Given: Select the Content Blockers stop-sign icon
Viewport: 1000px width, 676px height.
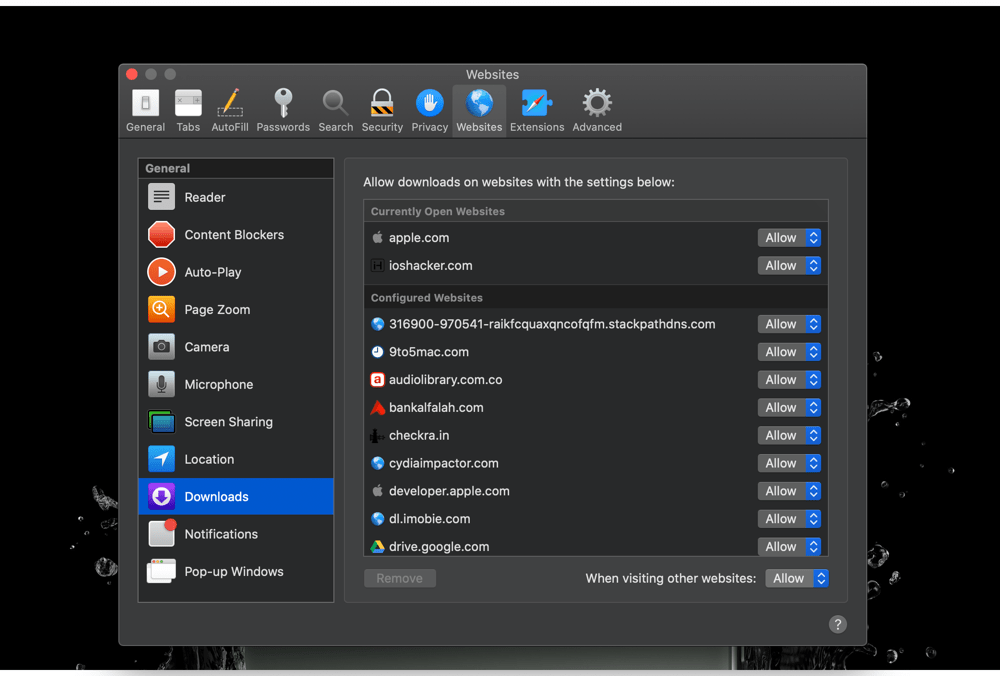Looking at the screenshot, I should pos(161,235).
